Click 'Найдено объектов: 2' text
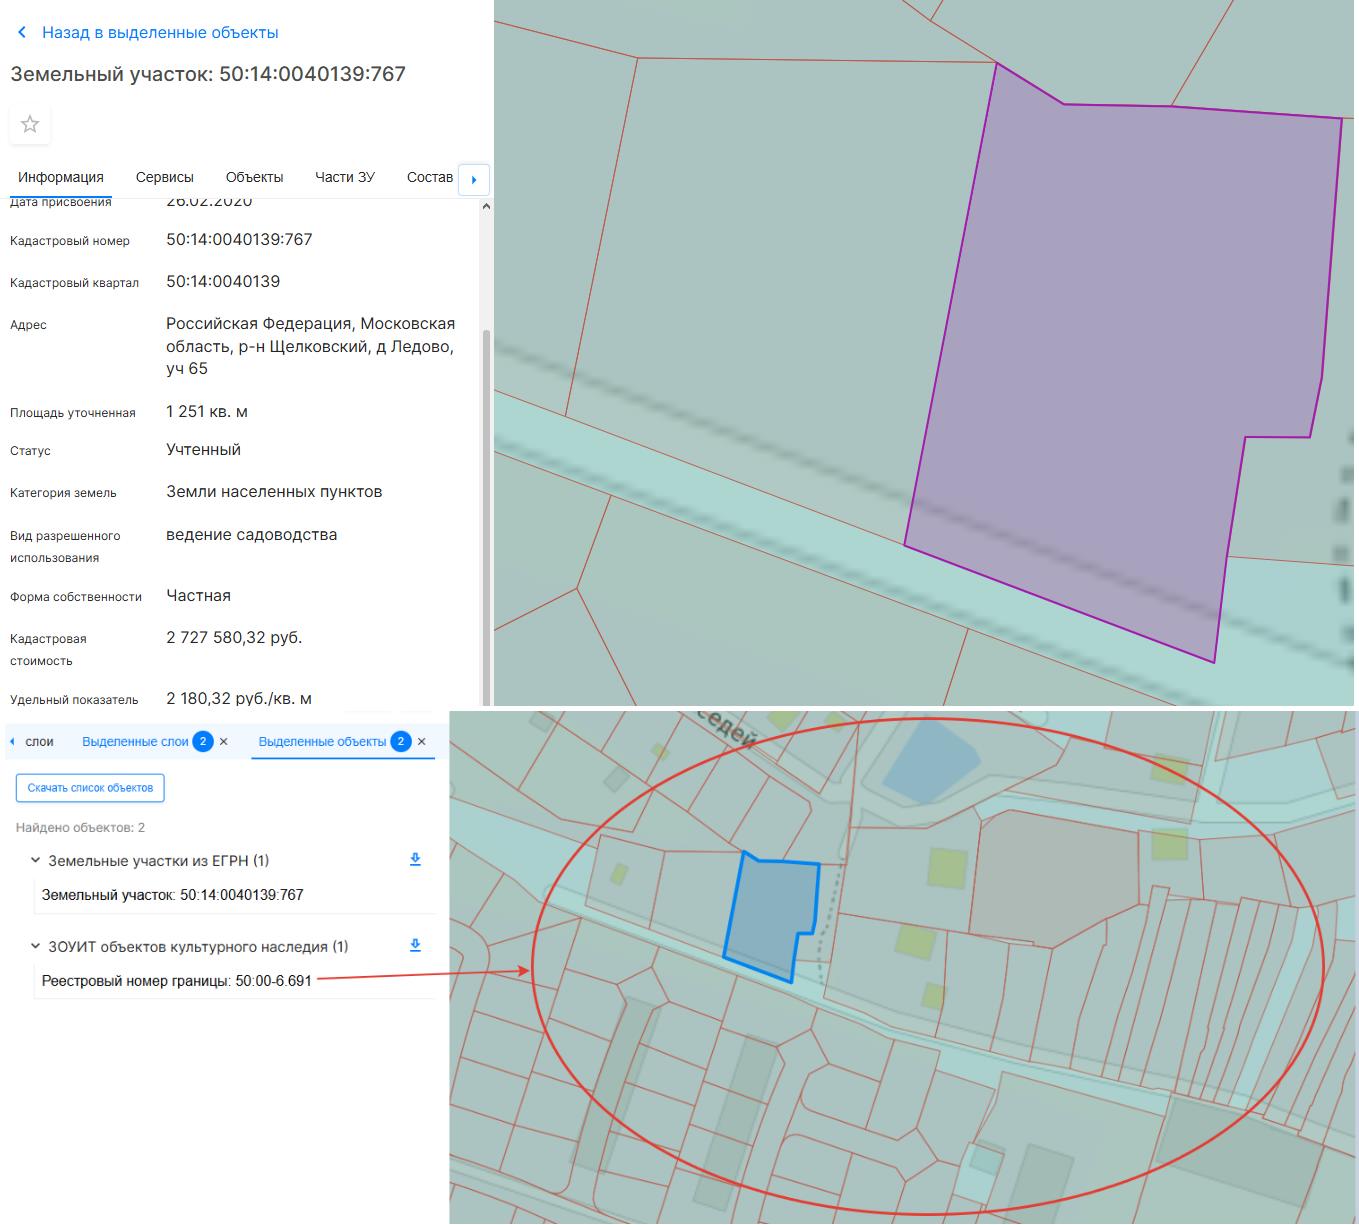 coord(80,828)
